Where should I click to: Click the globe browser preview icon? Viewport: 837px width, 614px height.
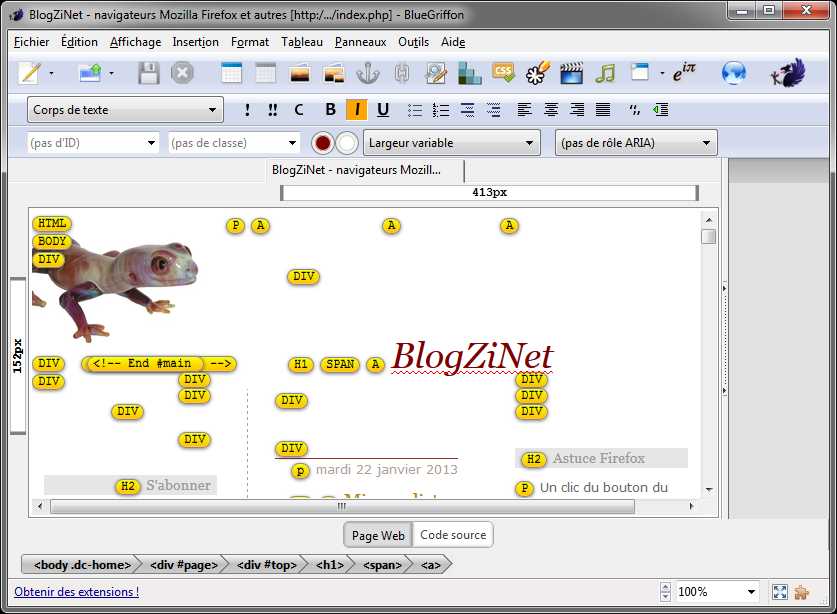point(734,73)
